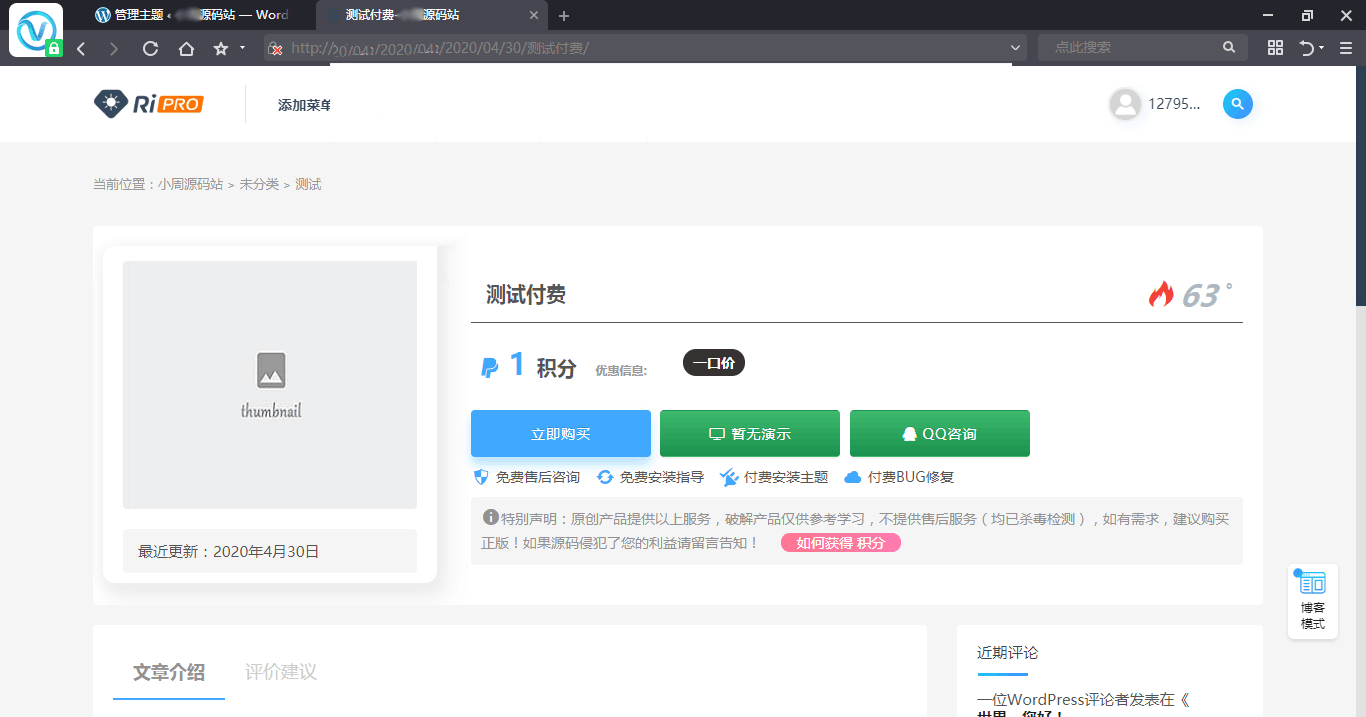Image resolution: width=1366 pixels, height=717 pixels.
Task: Open the 如何获得积分 link
Action: [840, 542]
